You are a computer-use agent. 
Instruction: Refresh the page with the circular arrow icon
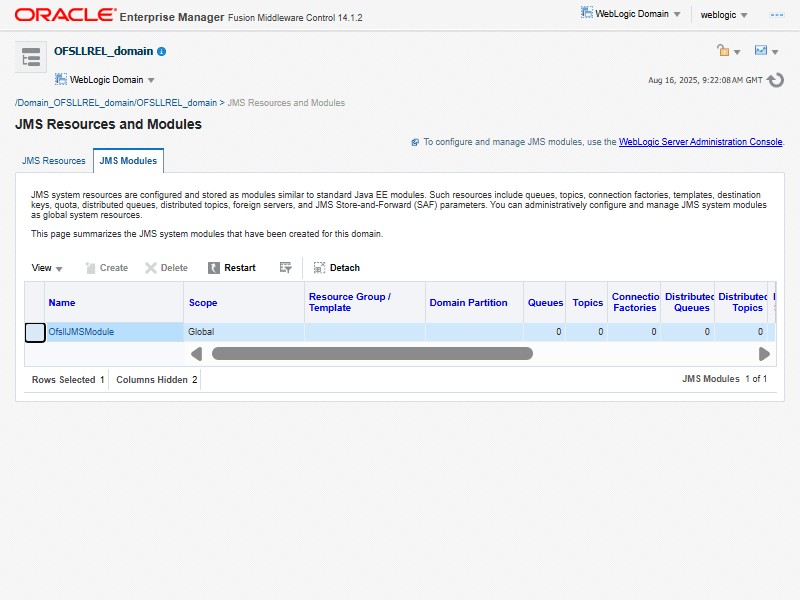(x=775, y=80)
